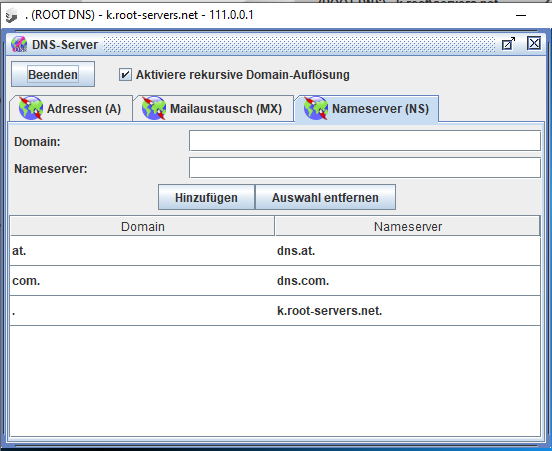Click the Beenden button
Viewport: 552px width, 451px height.
click(53, 74)
